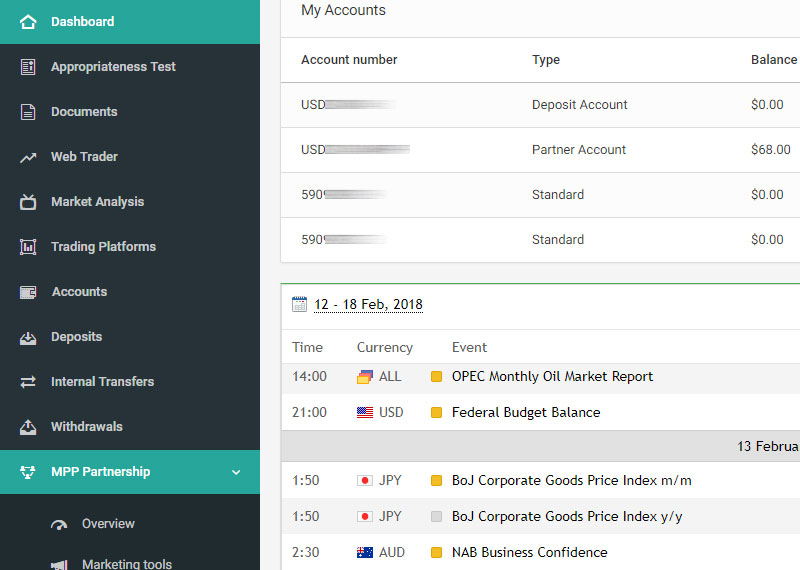The height and width of the screenshot is (570, 800).
Task: Click the Deposits tray icon
Action: (28, 337)
